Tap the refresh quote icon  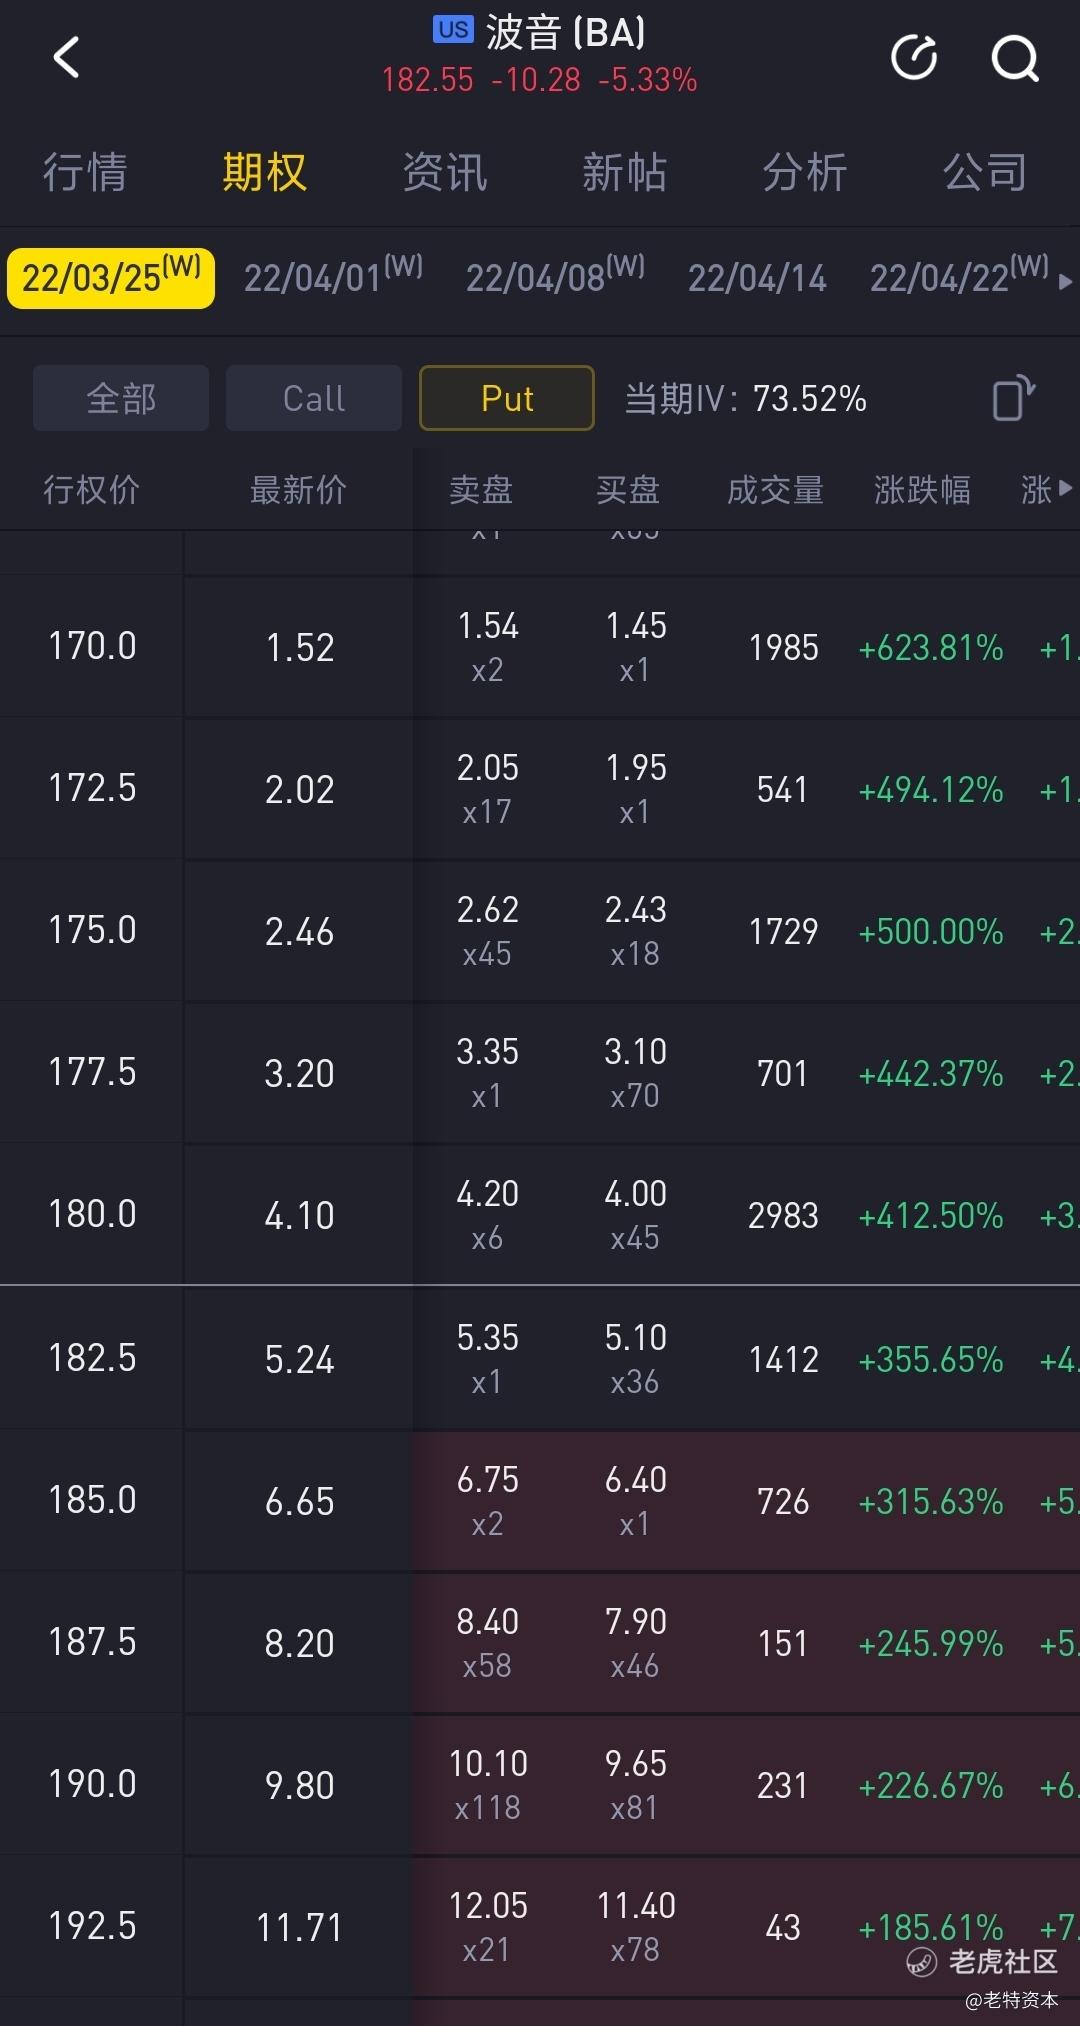click(914, 57)
